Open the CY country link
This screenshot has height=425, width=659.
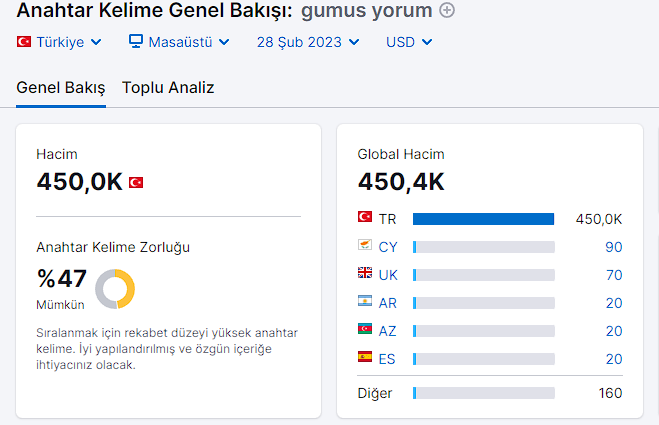(388, 247)
